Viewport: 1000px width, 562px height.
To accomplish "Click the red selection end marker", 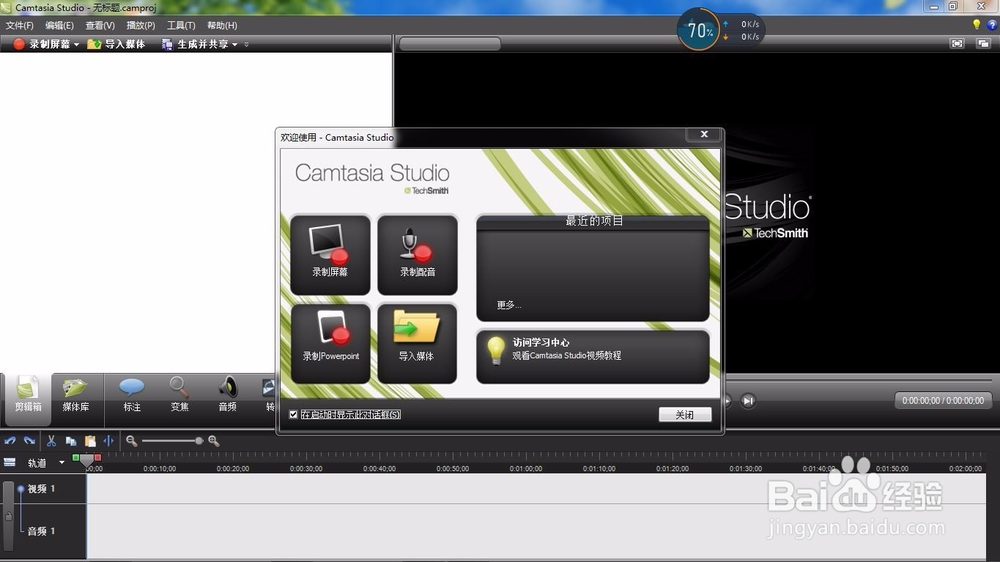I will [98, 457].
